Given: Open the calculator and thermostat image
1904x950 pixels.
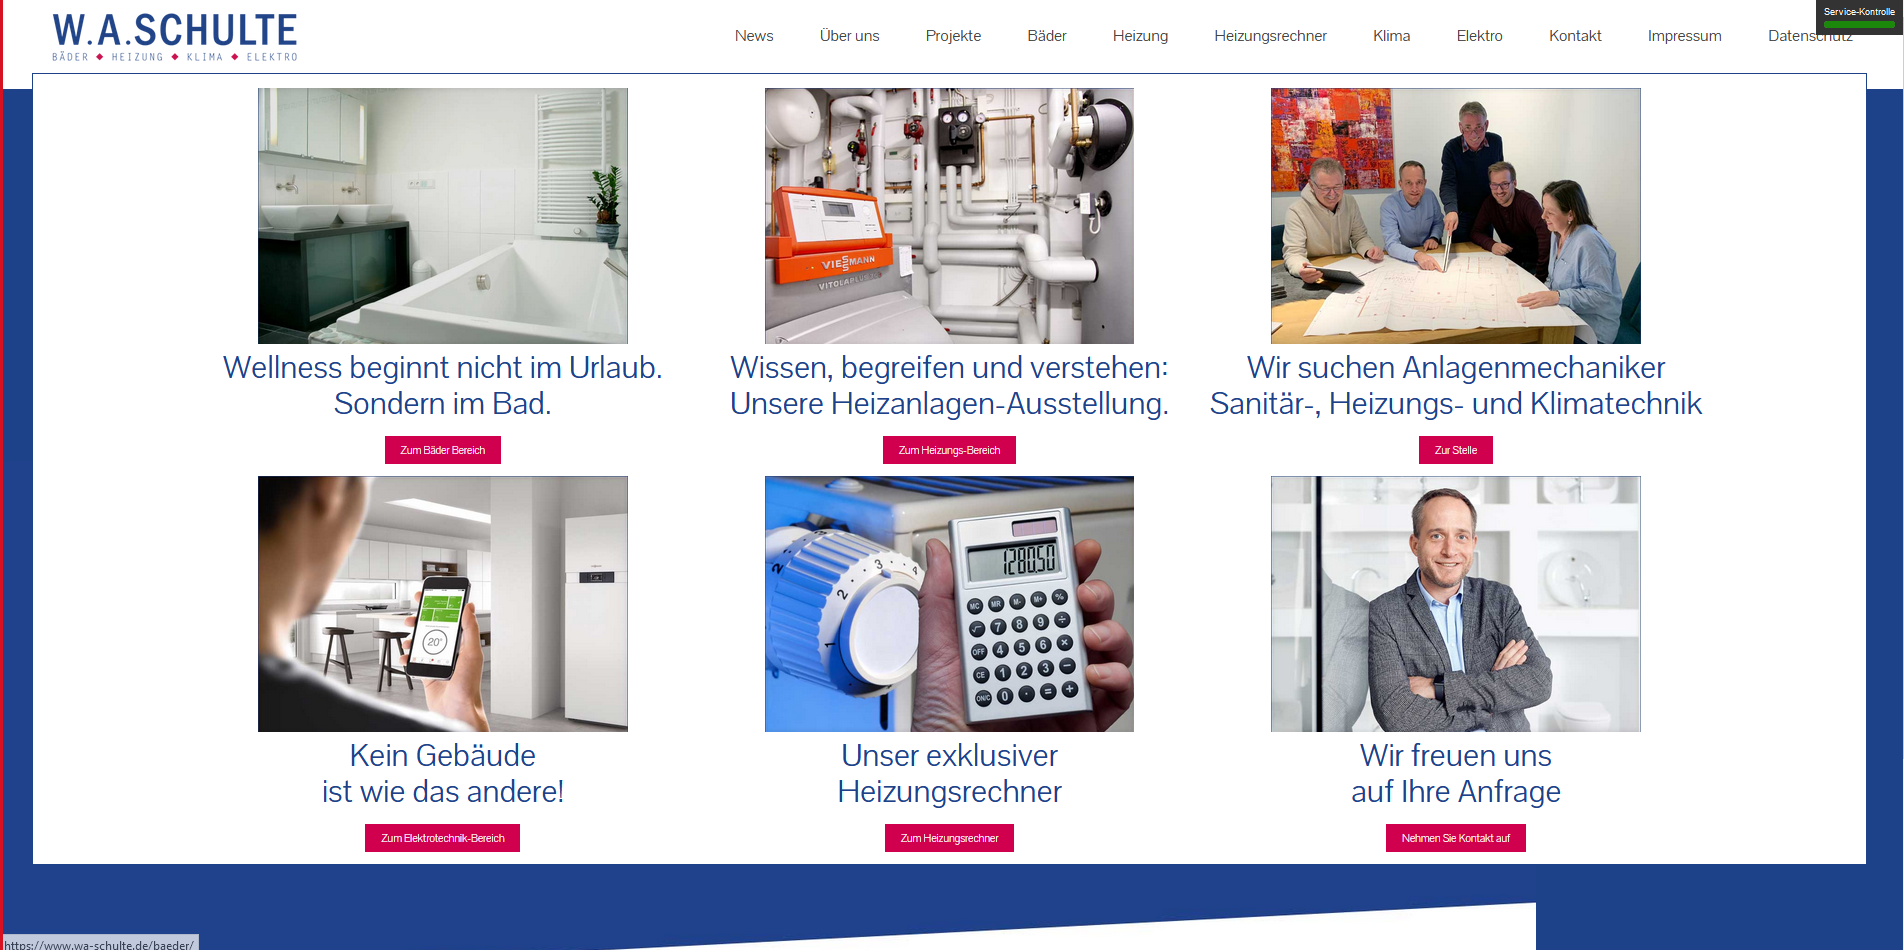Looking at the screenshot, I should click(949, 604).
